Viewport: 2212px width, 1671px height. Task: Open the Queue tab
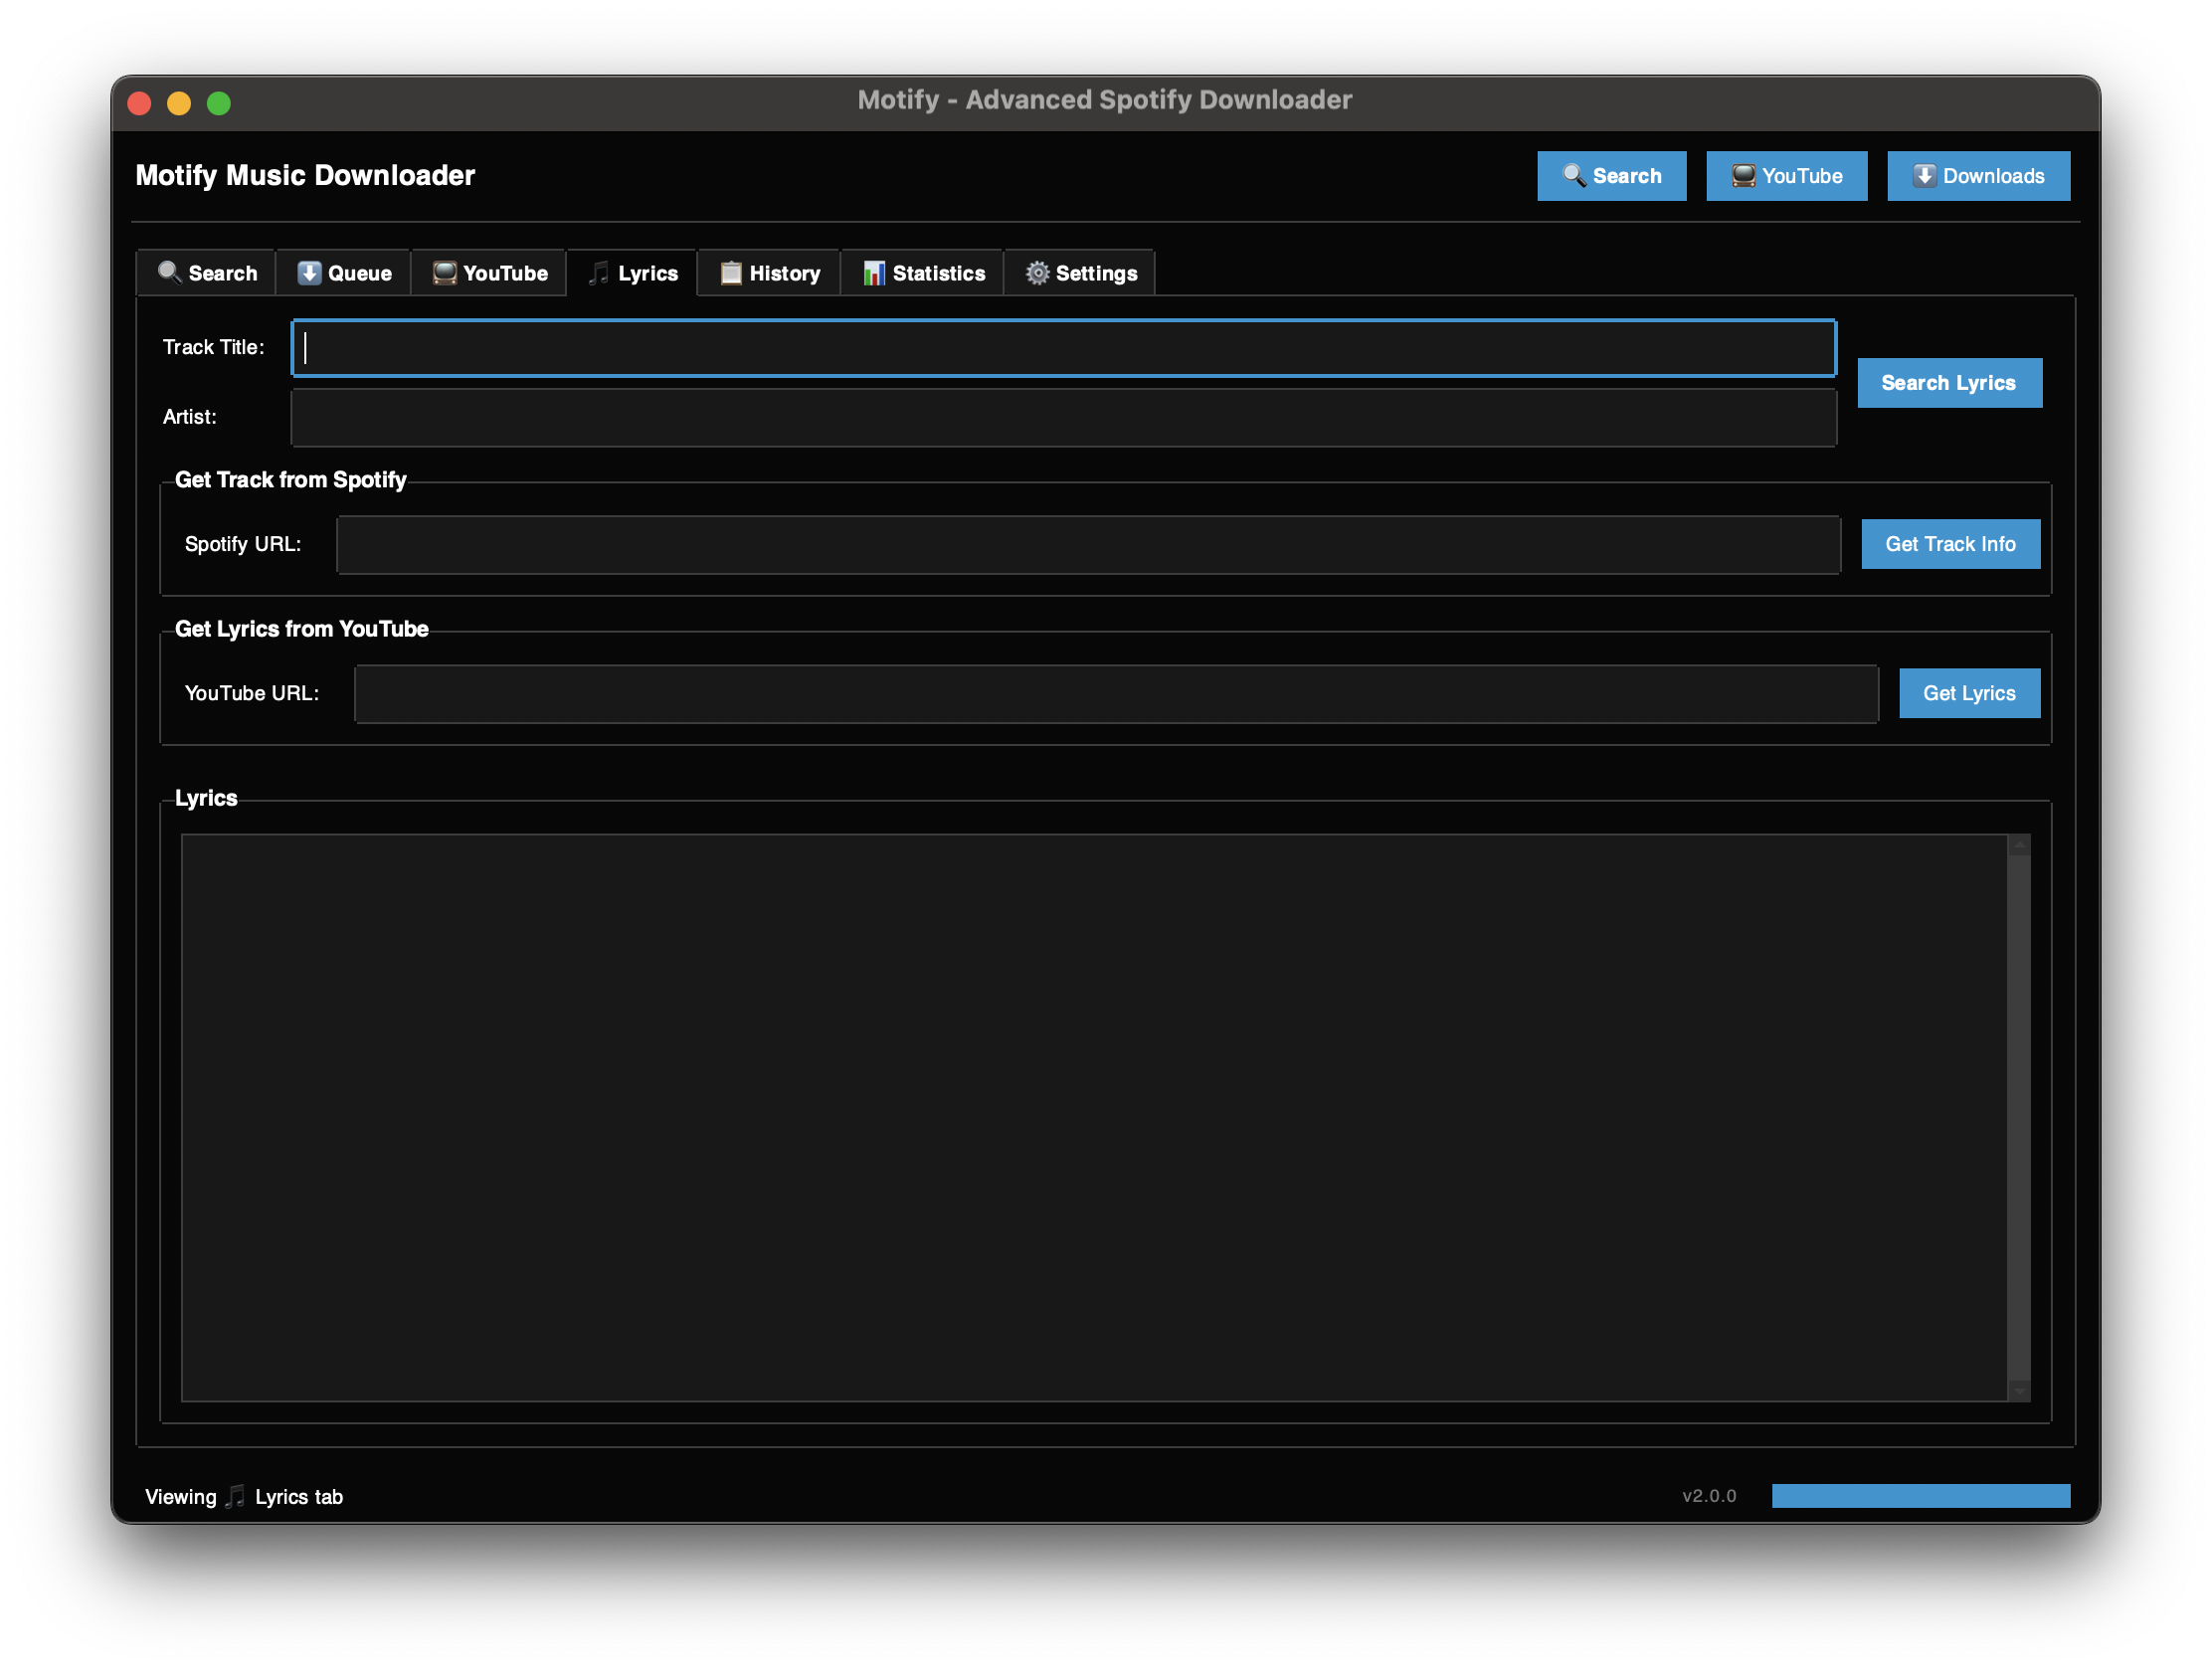343,273
